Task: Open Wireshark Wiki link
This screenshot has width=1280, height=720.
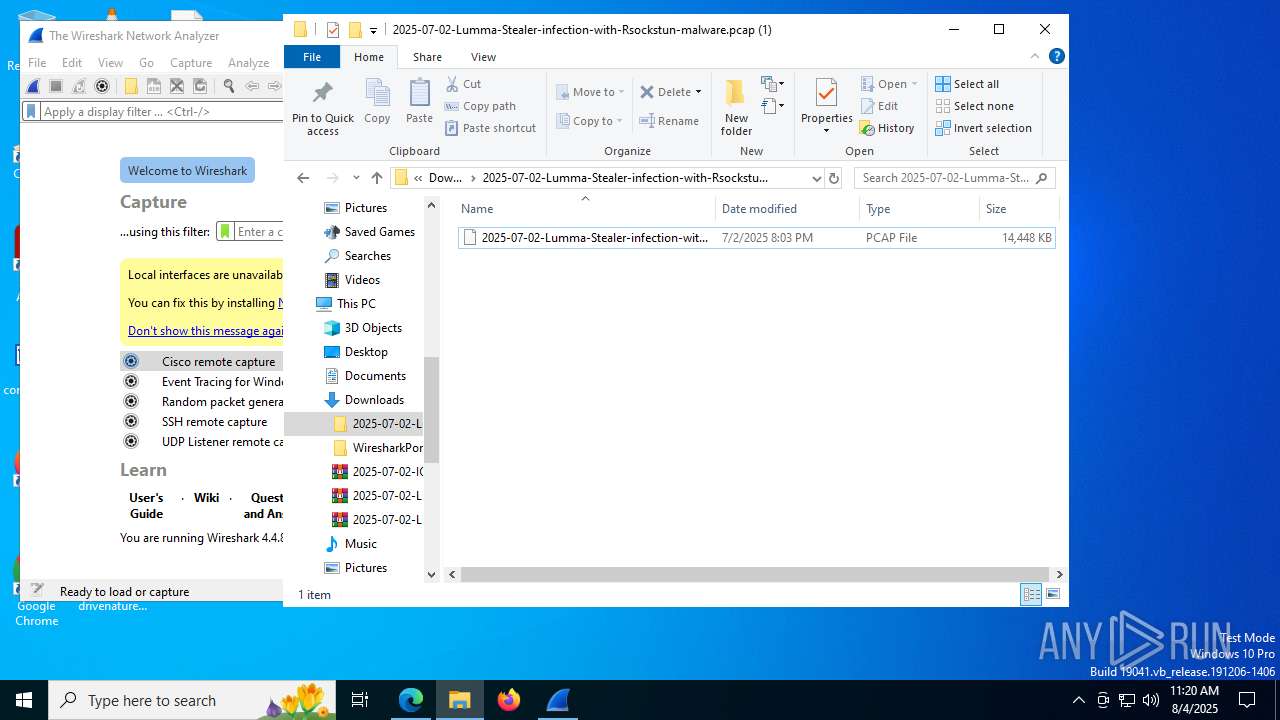Action: 207,497
